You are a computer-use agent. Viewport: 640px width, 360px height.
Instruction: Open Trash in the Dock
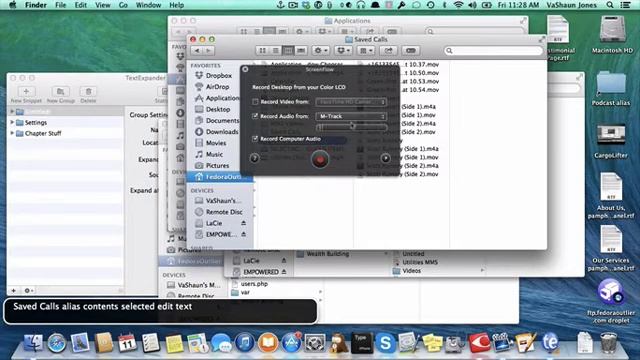608,343
